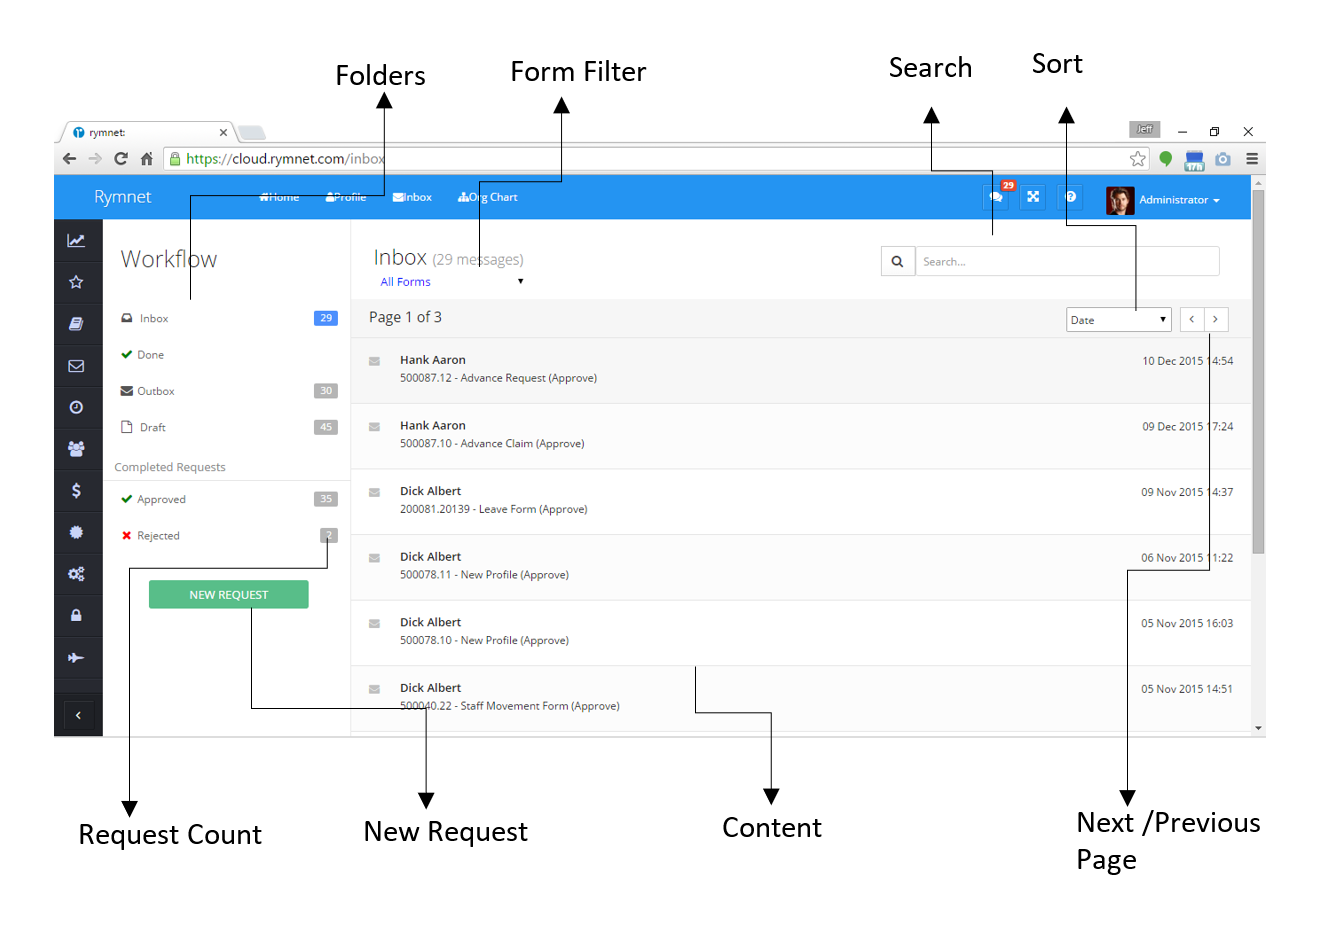
Task: Click the users group sidebar icon
Action: 76,449
